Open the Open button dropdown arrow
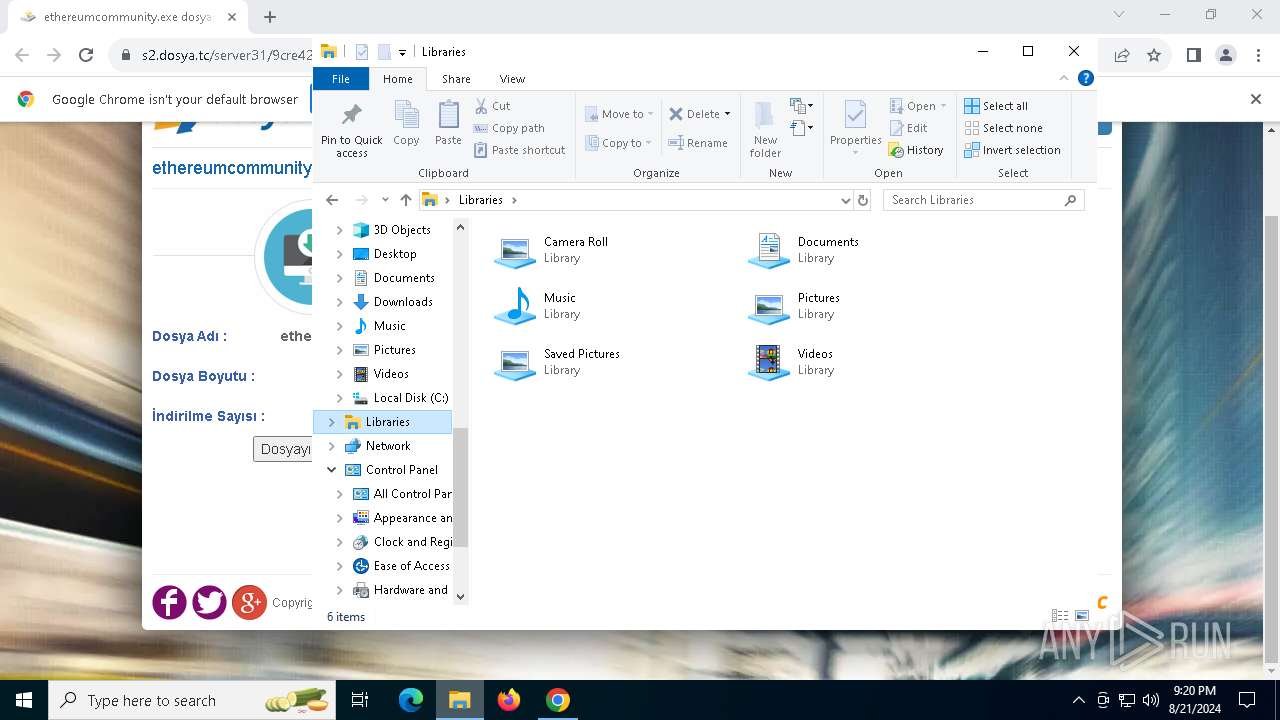1280x720 pixels. tap(943, 106)
